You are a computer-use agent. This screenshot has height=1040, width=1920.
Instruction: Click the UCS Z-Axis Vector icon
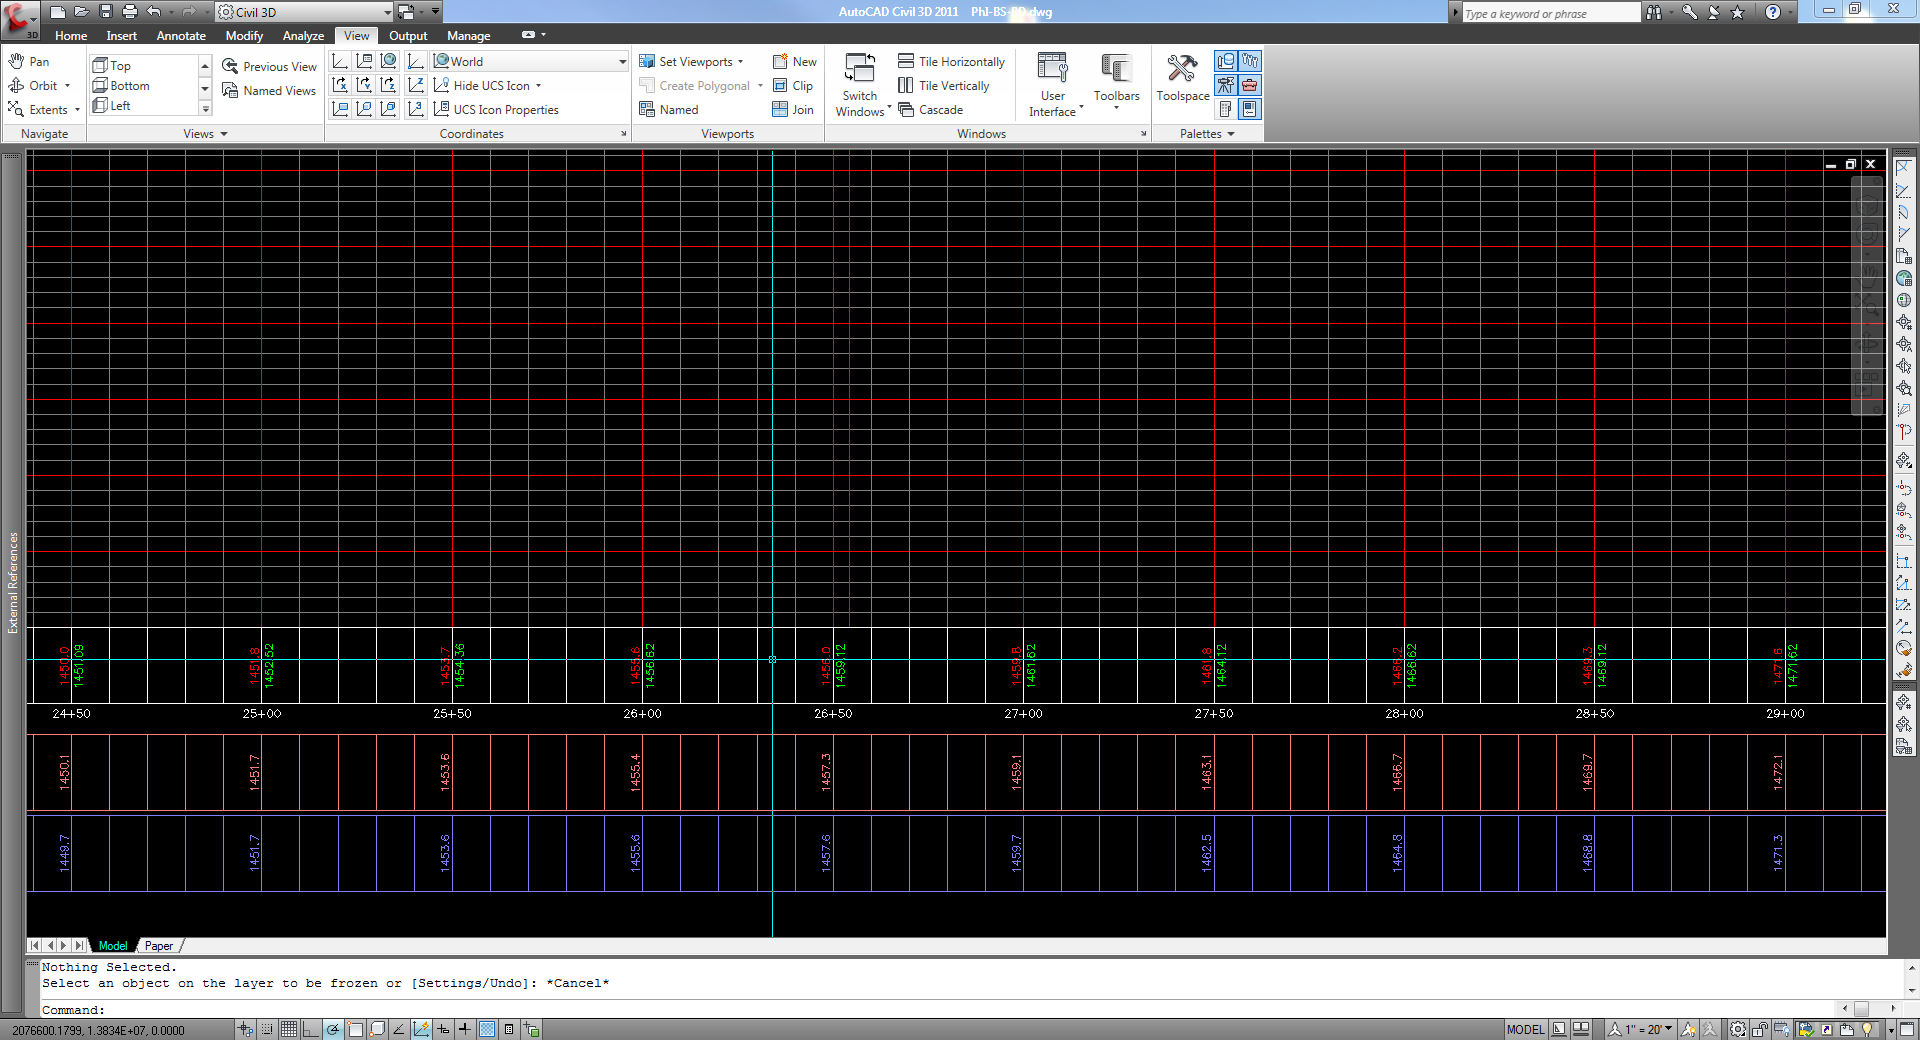click(417, 86)
